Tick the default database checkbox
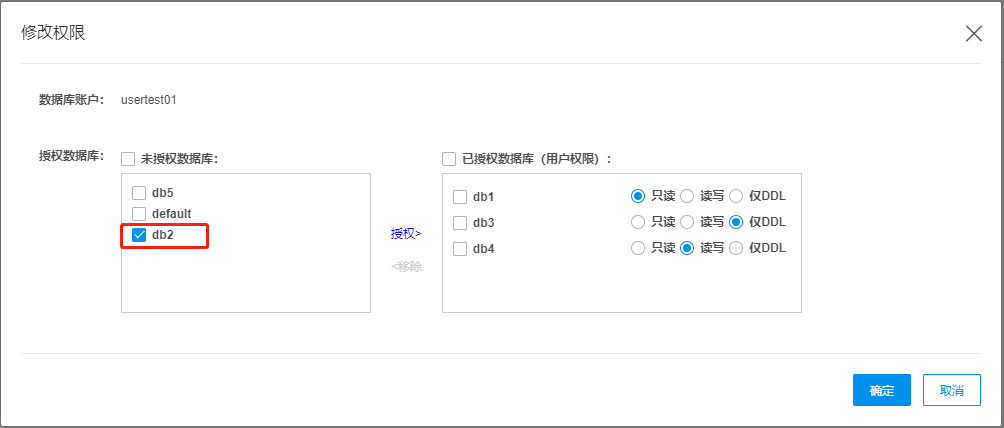Image resolution: width=1004 pixels, height=428 pixels. (x=139, y=214)
